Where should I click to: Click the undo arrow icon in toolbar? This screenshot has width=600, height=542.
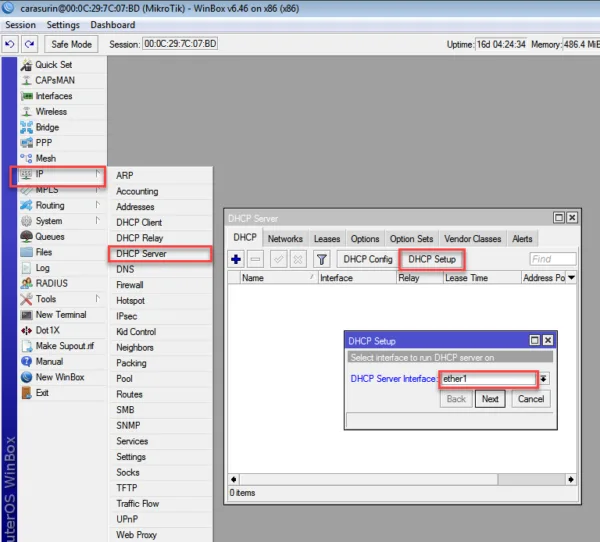(x=10, y=44)
